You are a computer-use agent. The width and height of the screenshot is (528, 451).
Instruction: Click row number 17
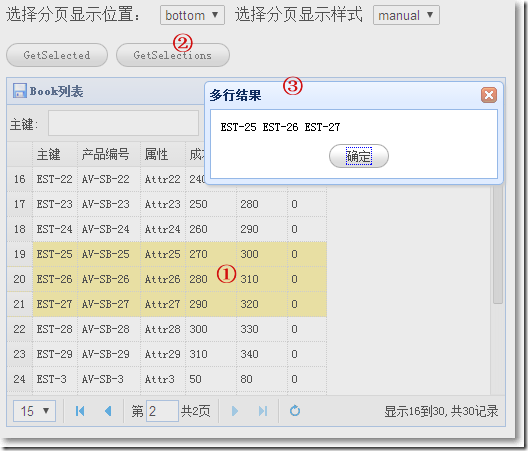19,204
